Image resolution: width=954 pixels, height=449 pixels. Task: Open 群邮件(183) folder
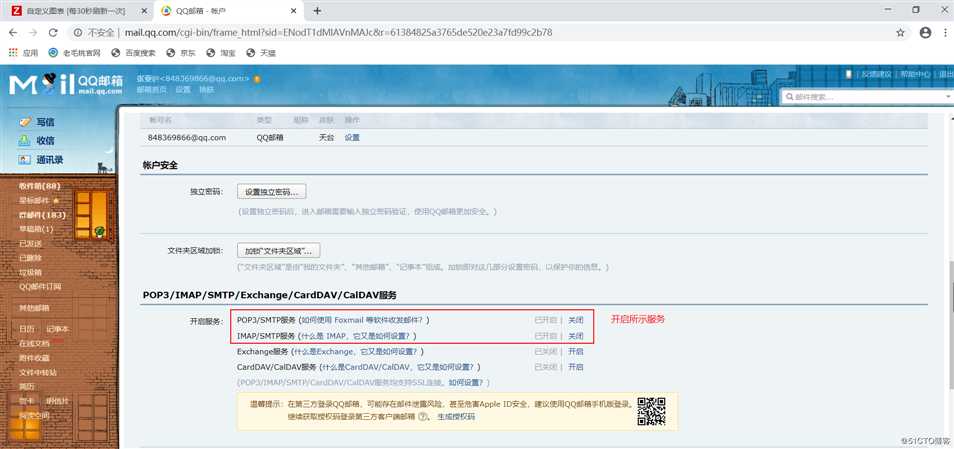point(42,215)
